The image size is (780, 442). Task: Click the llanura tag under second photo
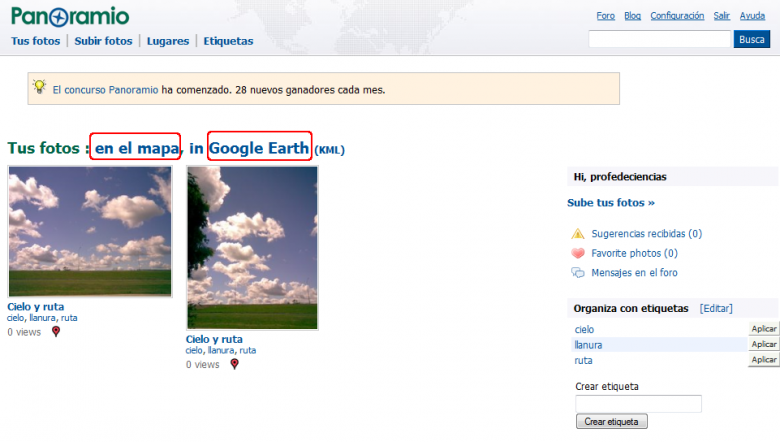[221, 350]
